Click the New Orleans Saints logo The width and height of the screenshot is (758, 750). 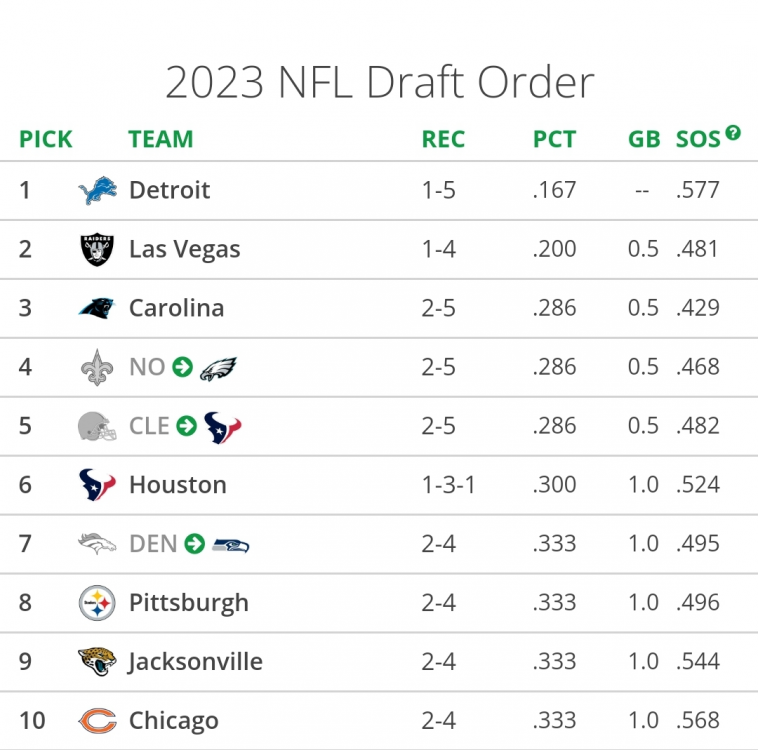[97, 367]
